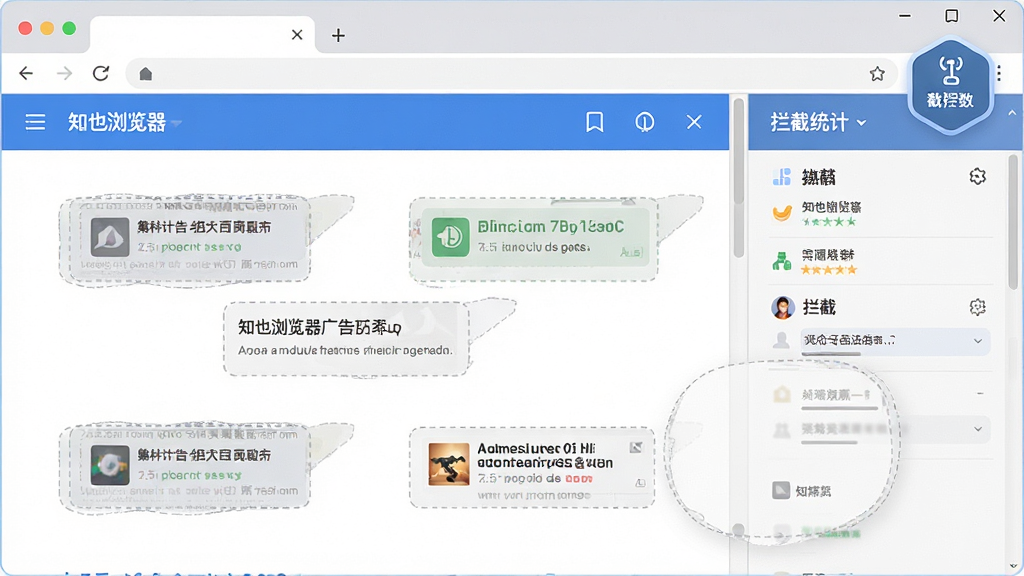Click the browser forward arrow

(x=64, y=73)
